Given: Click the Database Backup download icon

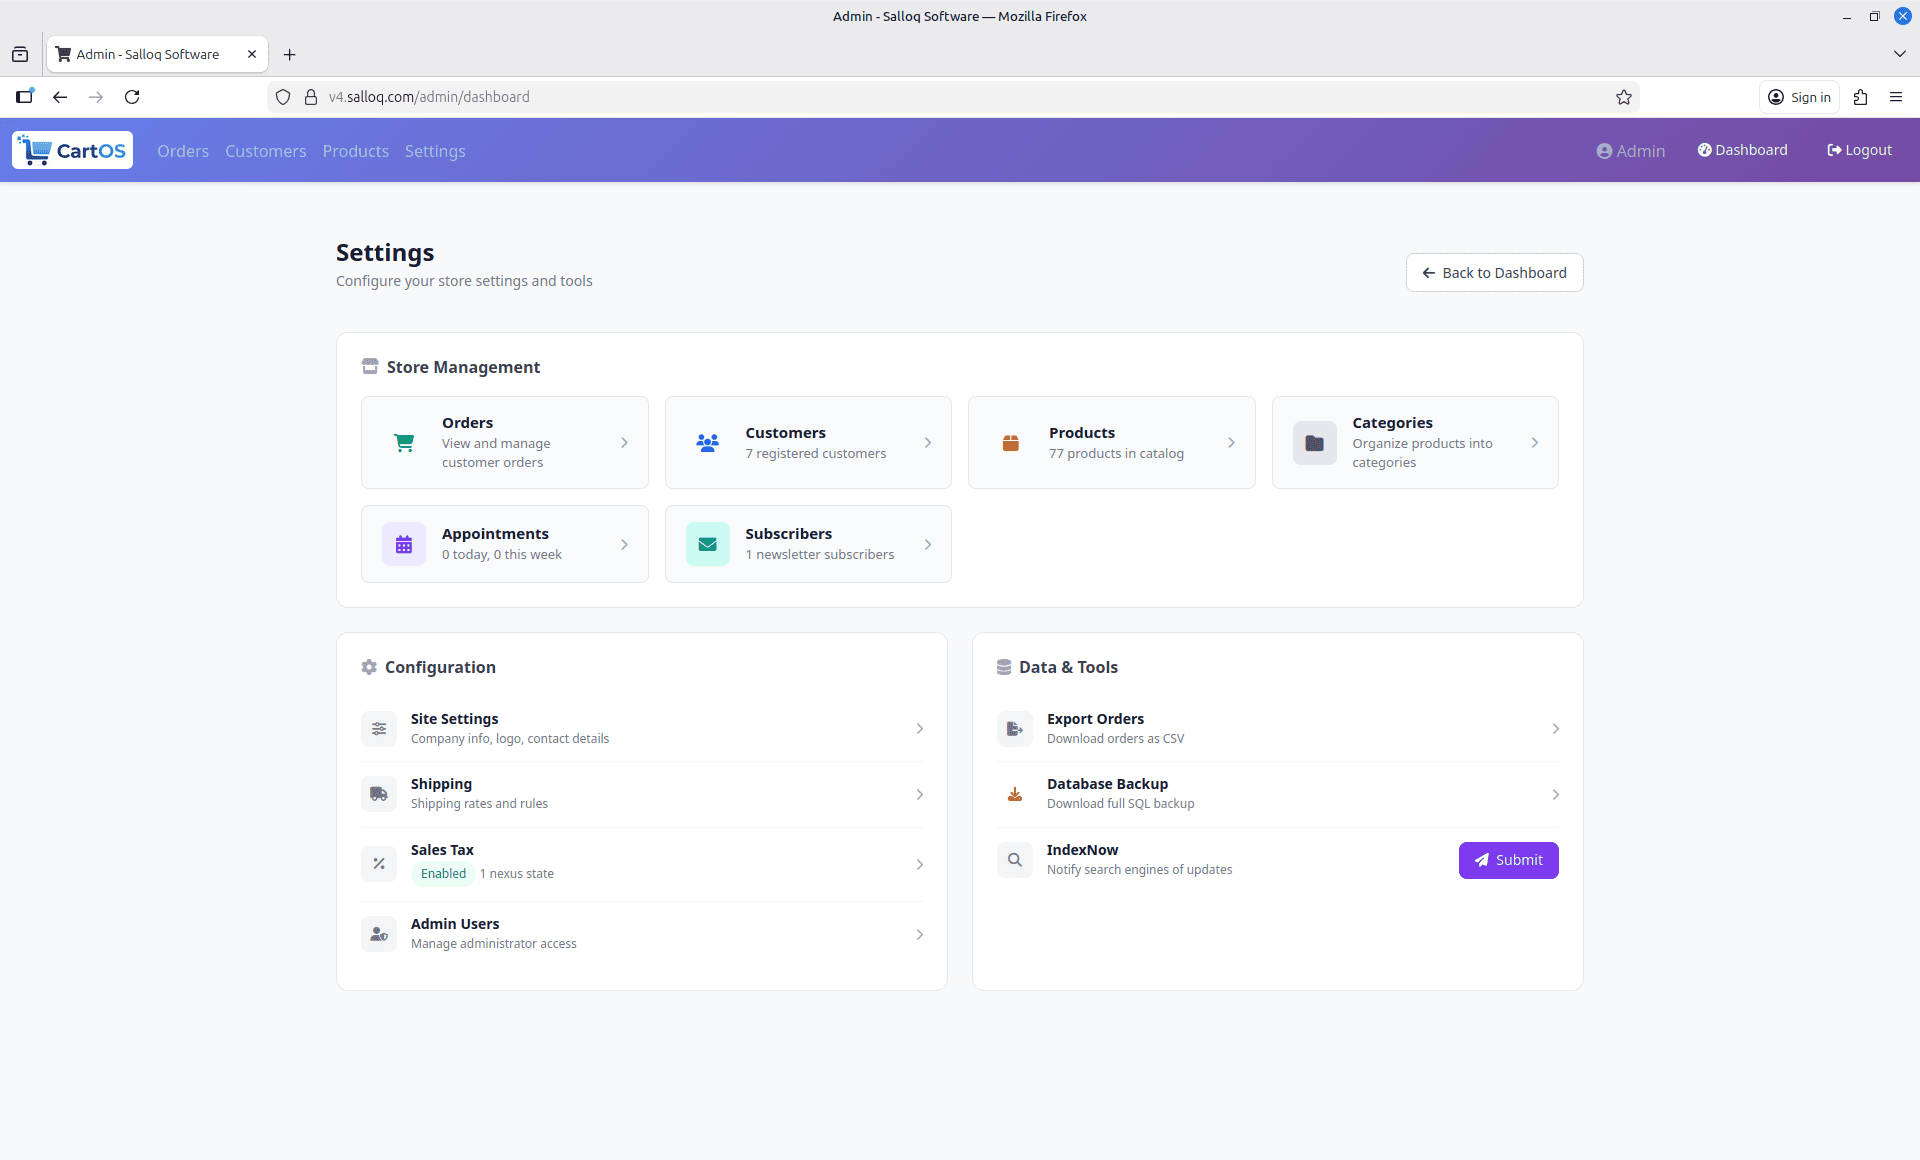Looking at the screenshot, I should coord(1014,793).
